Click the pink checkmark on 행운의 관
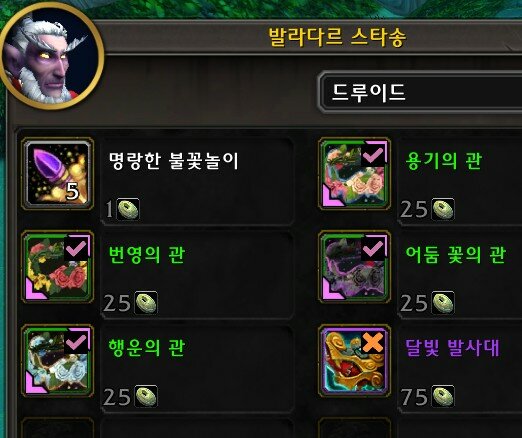The width and height of the screenshot is (522, 438). pos(76,341)
